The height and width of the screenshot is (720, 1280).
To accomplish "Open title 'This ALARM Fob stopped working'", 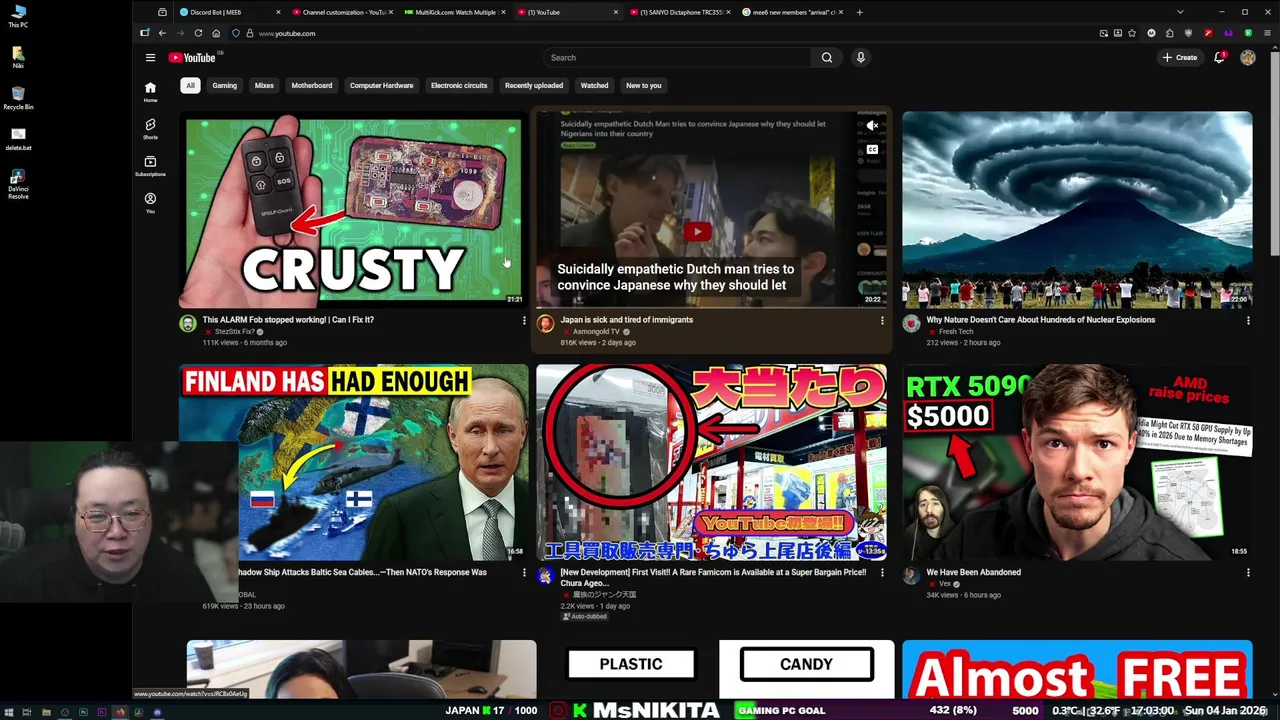I will pyautogui.click(x=288, y=320).
